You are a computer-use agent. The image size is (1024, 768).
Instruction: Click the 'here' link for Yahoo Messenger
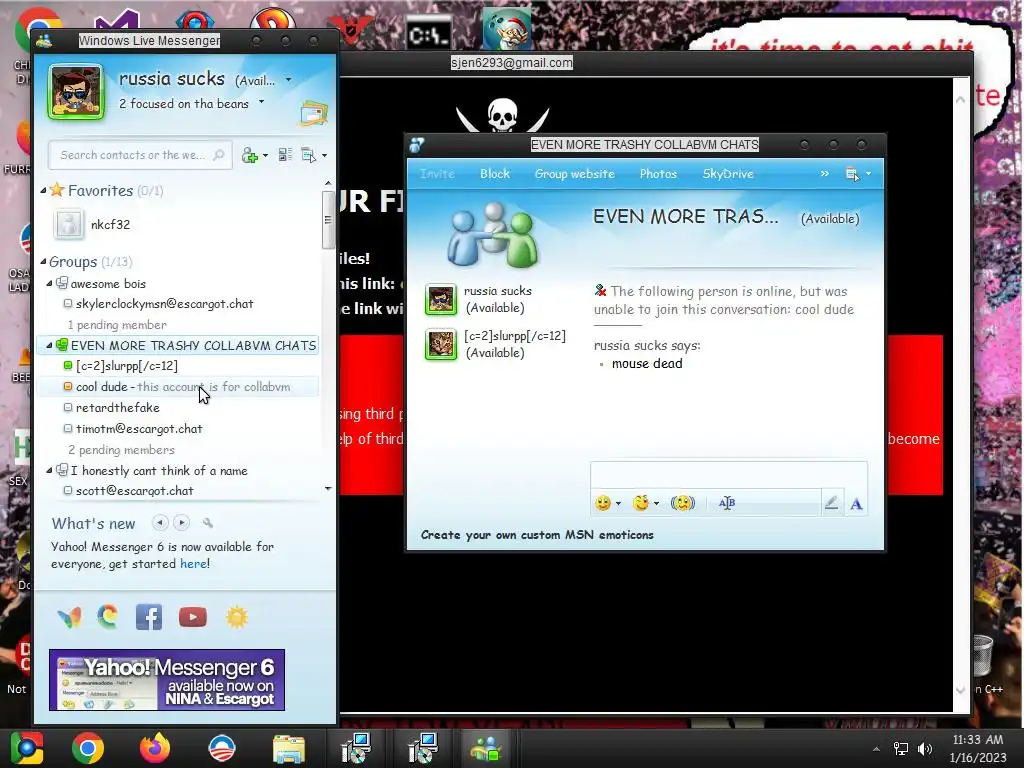click(x=193, y=564)
